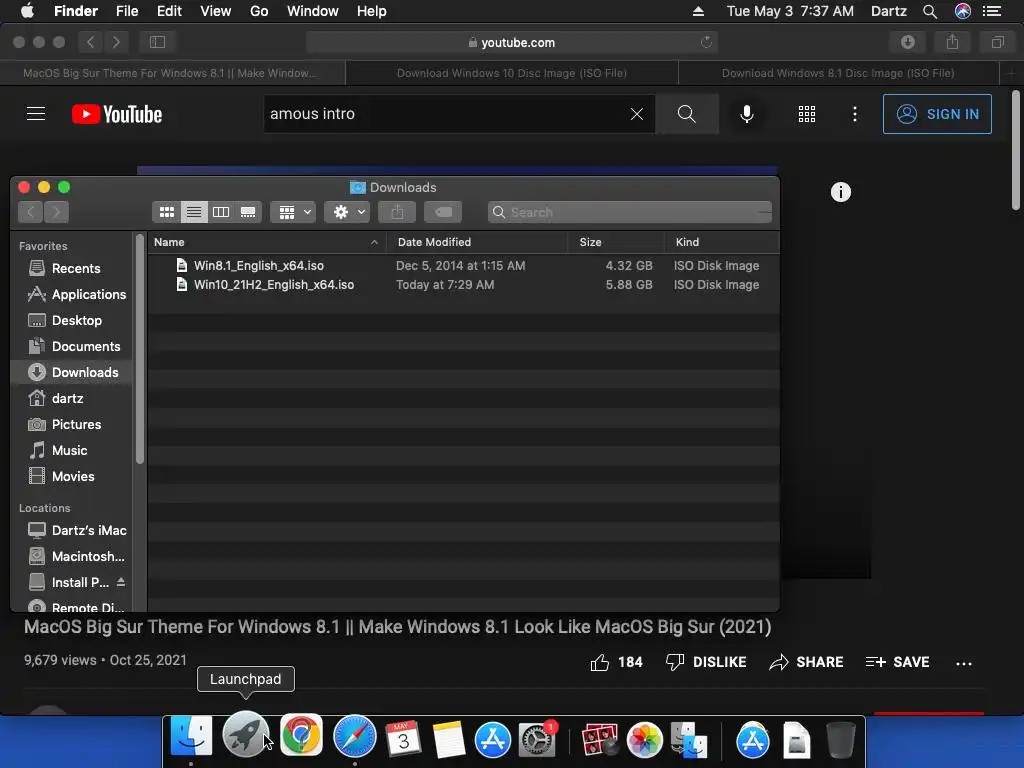Screen dimensions: 1024x768
Task: Eject the Install P... volume
Action: (x=121, y=582)
